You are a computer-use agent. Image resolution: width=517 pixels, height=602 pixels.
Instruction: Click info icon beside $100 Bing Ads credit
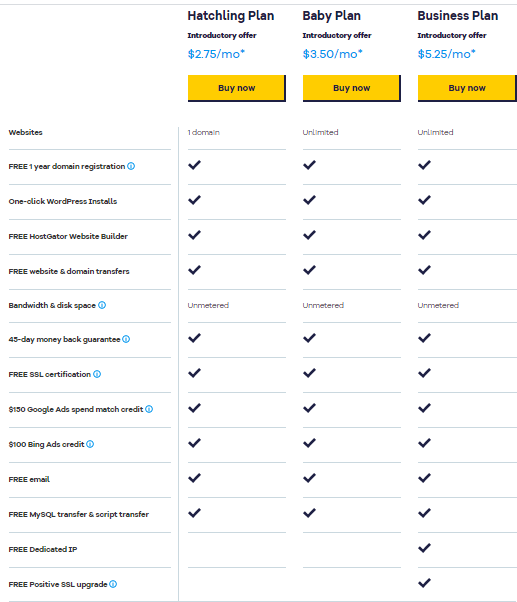90,444
